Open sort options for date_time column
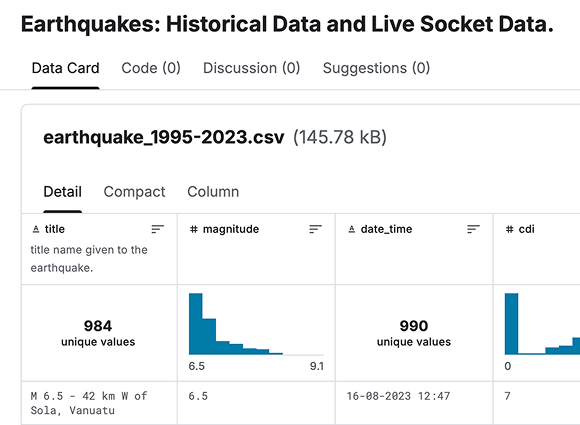 [473, 229]
